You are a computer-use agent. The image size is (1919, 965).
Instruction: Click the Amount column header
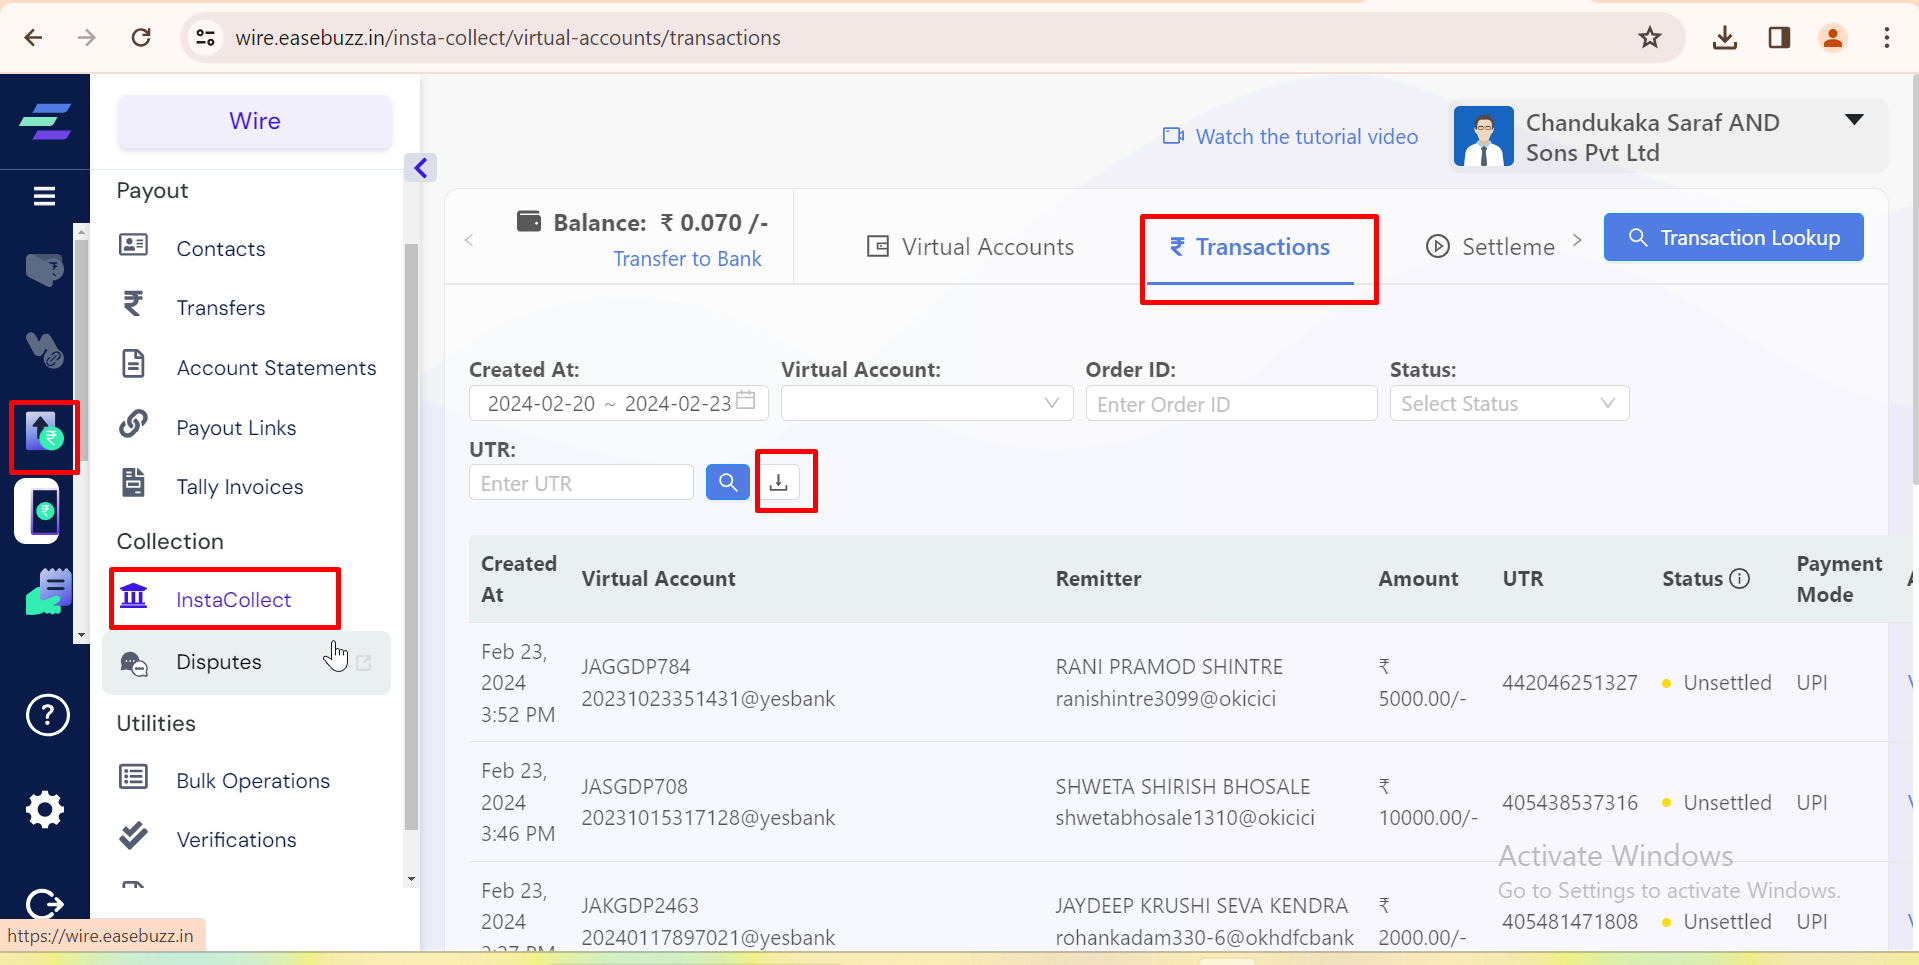[x=1418, y=579]
